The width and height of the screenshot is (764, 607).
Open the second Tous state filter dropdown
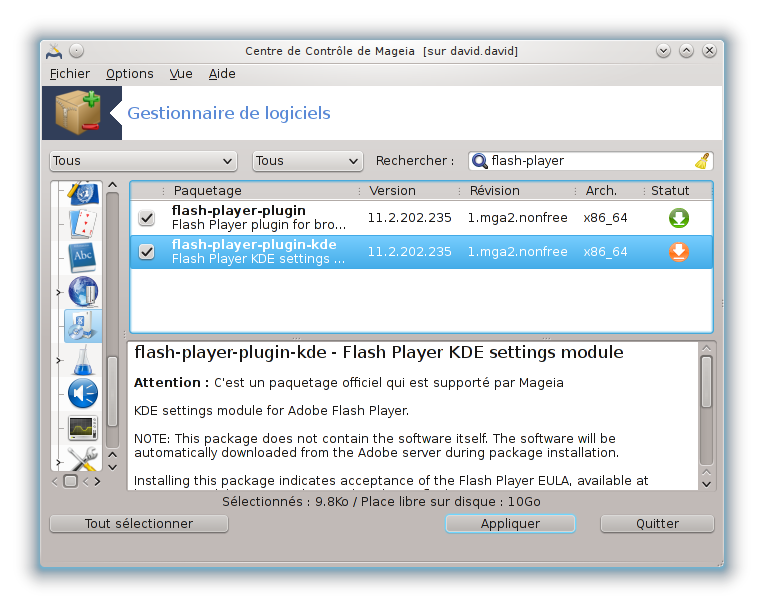point(307,161)
